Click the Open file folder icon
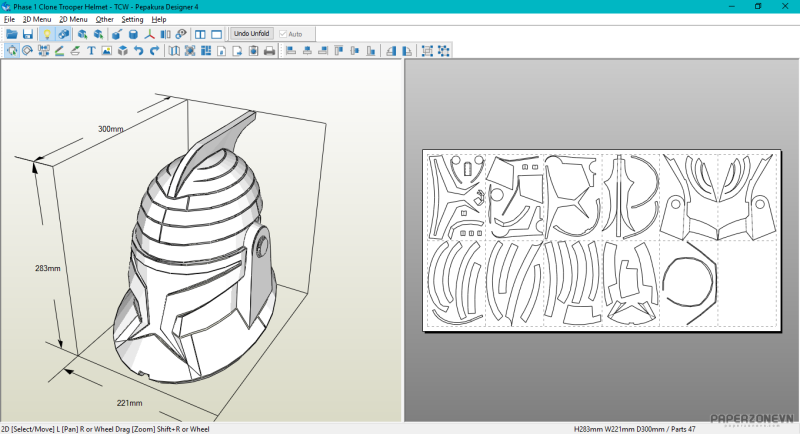Image resolution: width=800 pixels, height=434 pixels. pyautogui.click(x=12, y=34)
